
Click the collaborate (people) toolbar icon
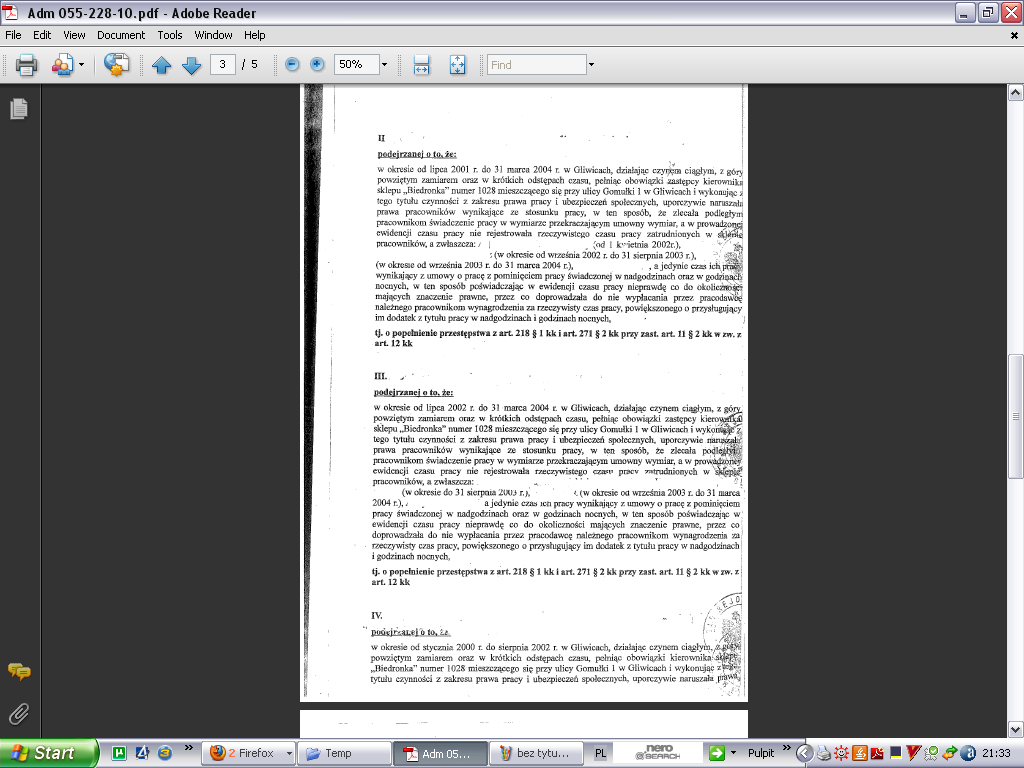pos(62,65)
